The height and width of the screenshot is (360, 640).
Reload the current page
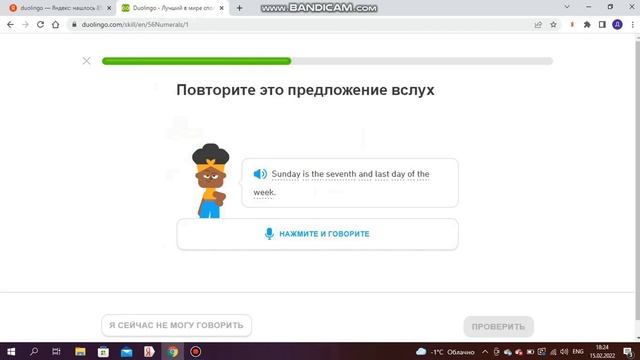[x=40, y=24]
